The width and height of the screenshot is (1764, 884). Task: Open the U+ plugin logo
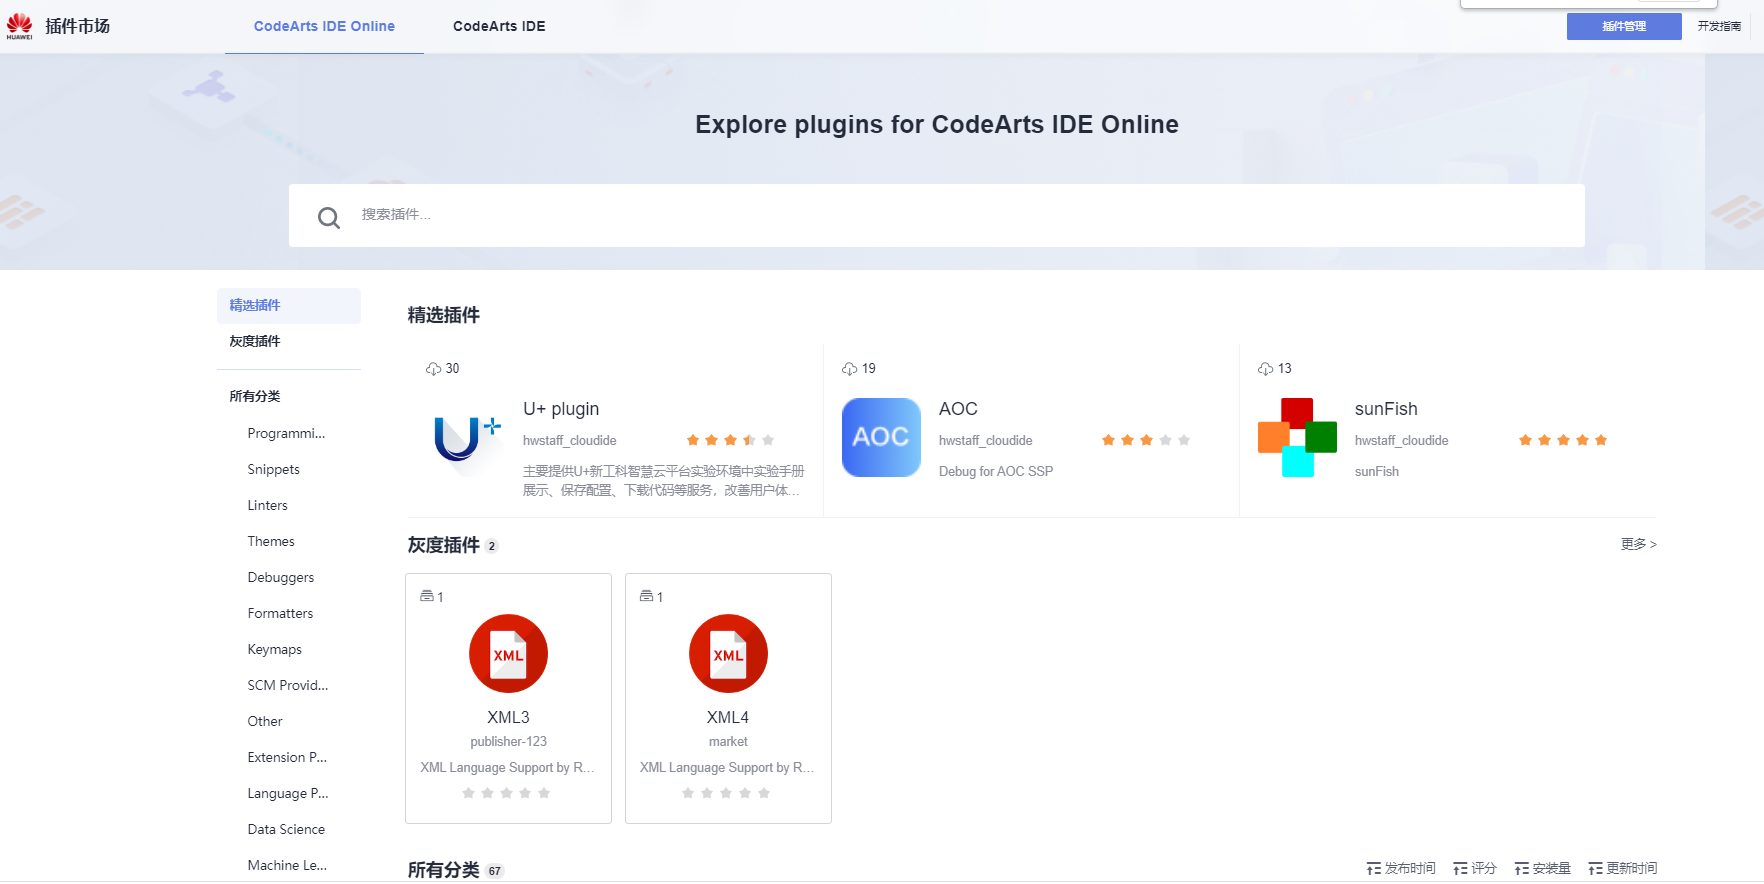click(466, 438)
